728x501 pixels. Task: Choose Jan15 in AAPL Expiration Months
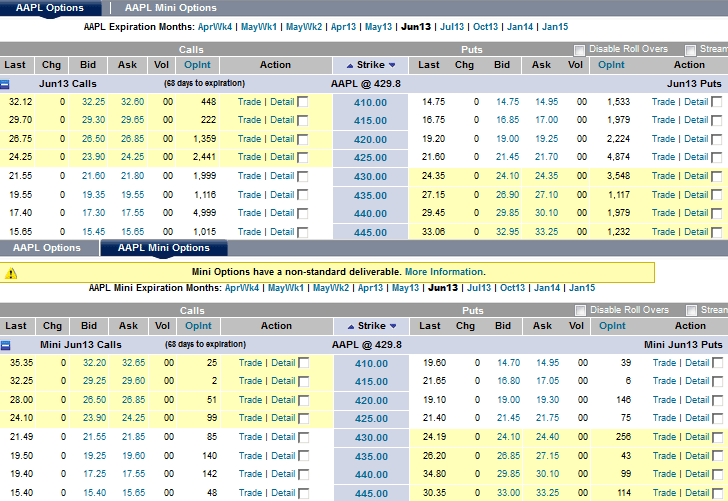[555, 27]
